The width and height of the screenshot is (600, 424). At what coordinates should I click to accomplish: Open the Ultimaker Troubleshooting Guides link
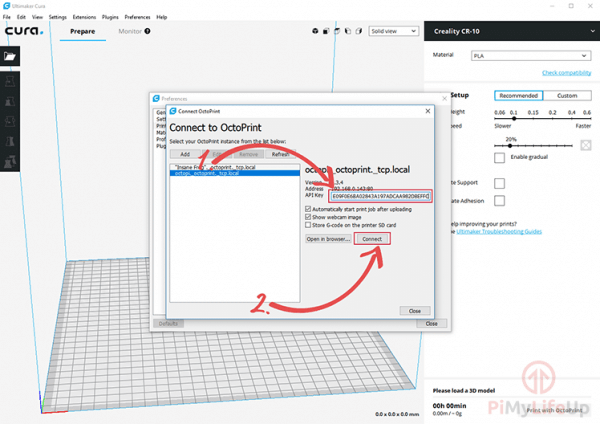(x=499, y=232)
